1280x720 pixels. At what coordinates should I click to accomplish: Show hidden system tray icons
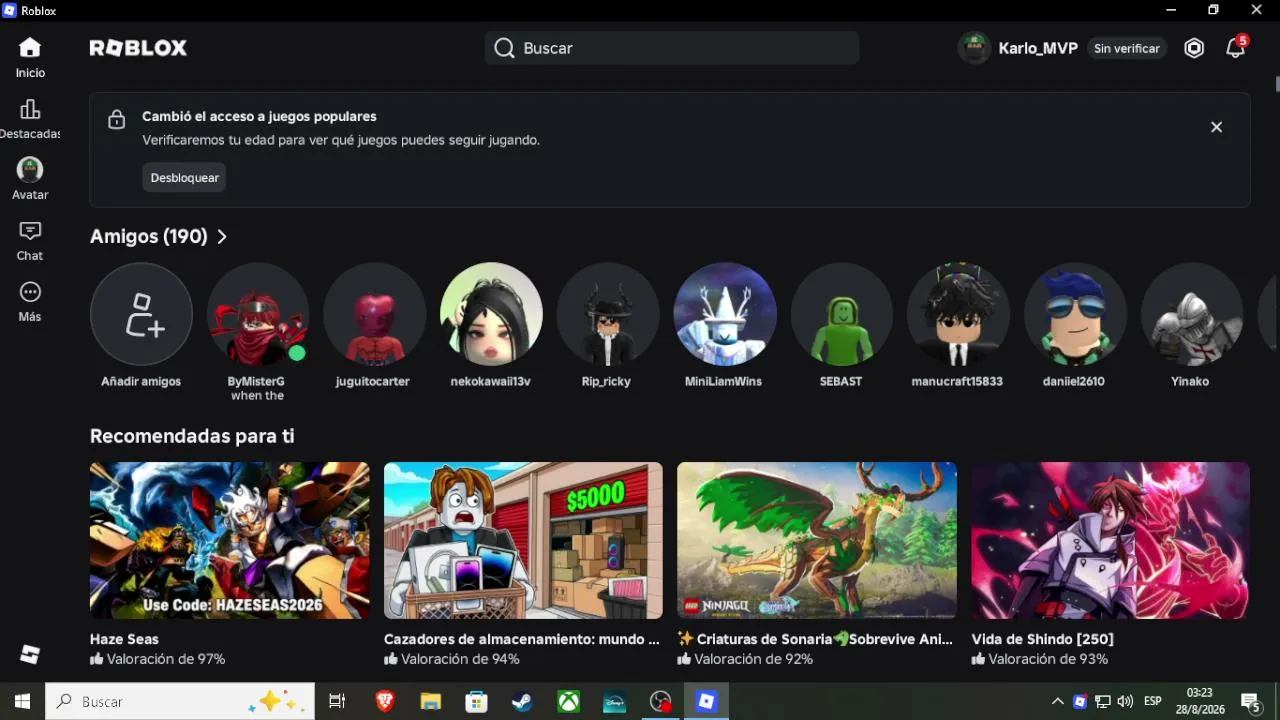tap(1058, 702)
